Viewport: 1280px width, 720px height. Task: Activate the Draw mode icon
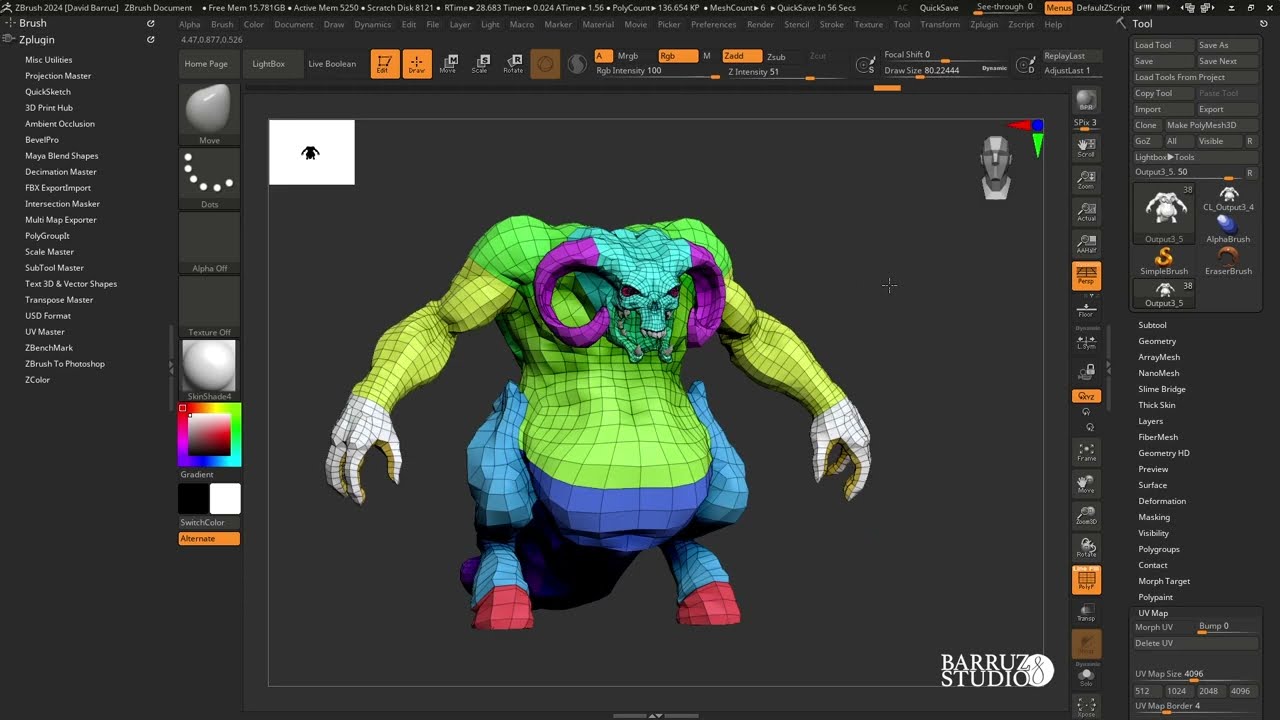[417, 64]
